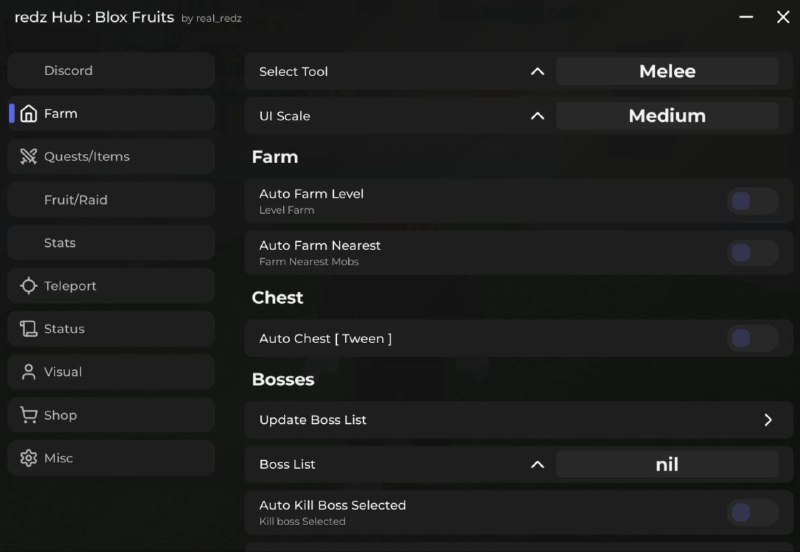Click the Melee tool value button
Viewport: 800px width, 552px height.
click(x=667, y=72)
